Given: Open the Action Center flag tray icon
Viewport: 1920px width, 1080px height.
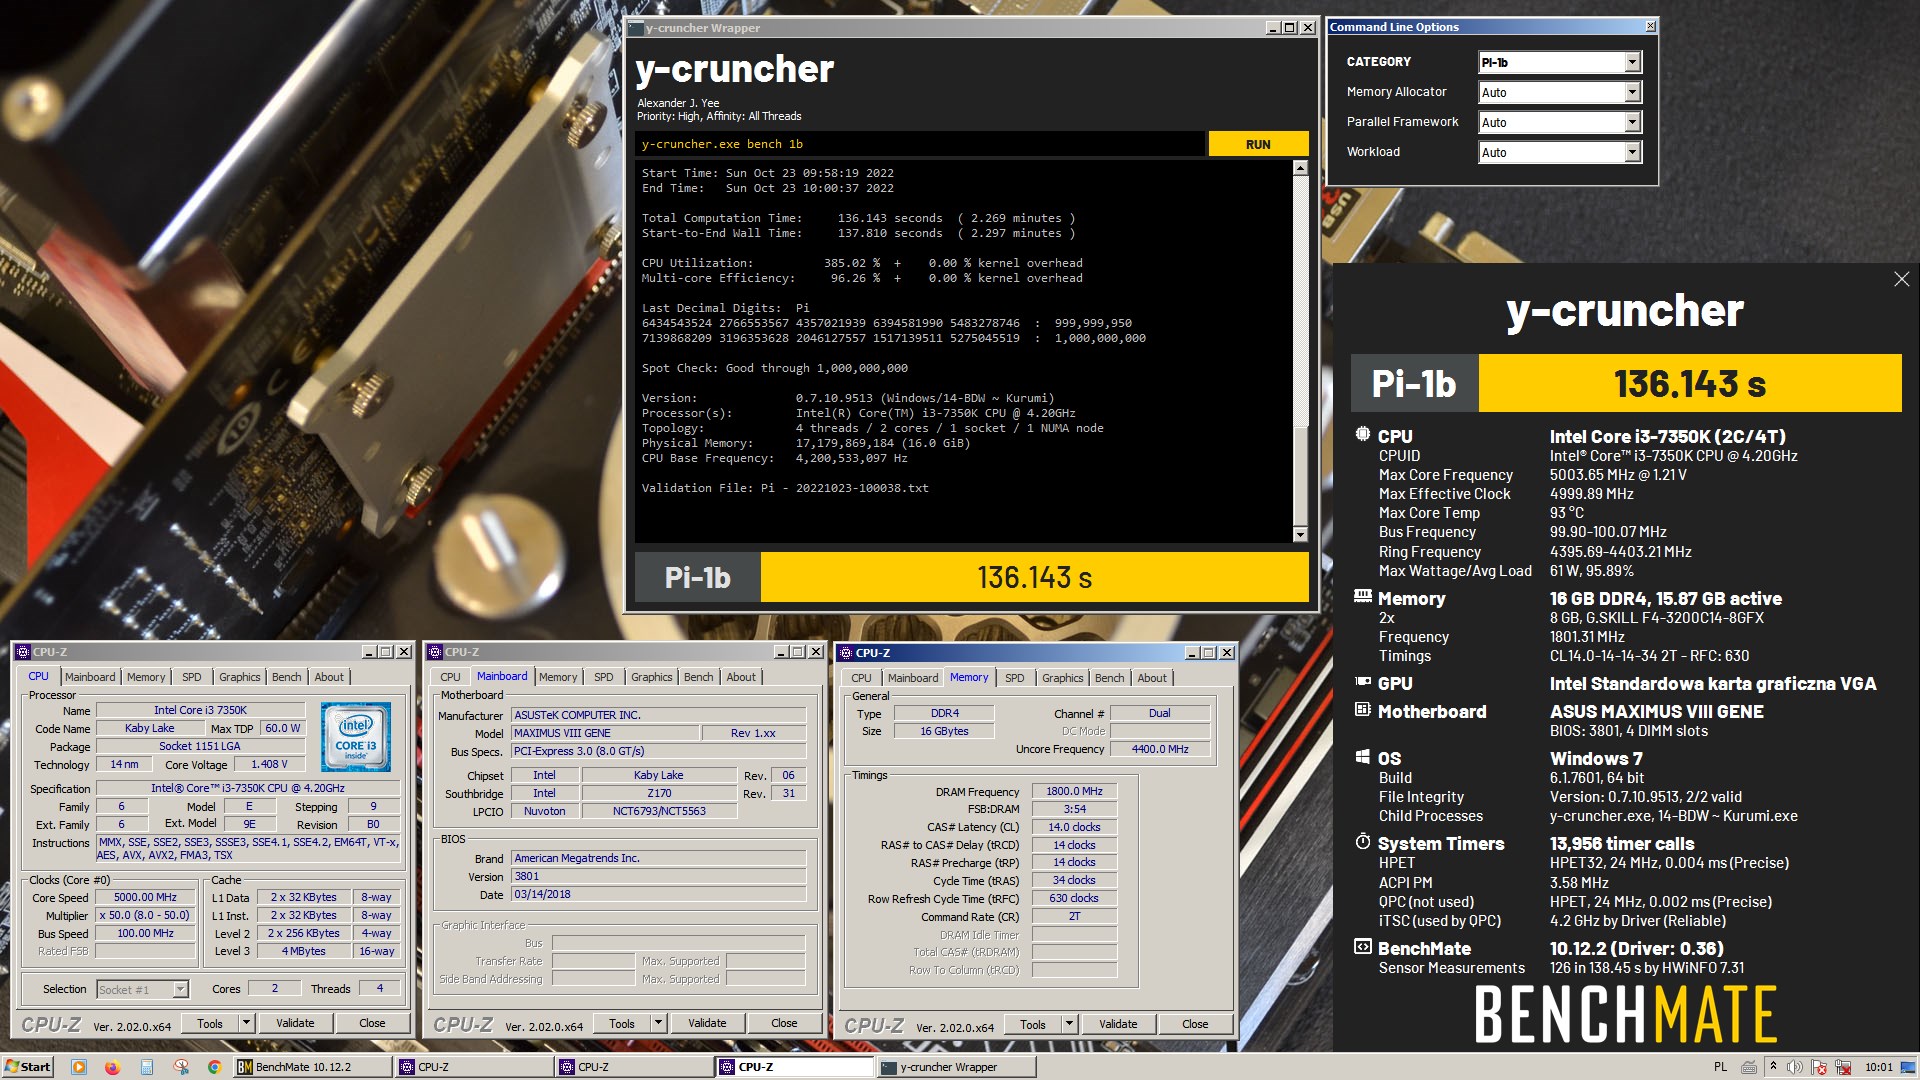Looking at the screenshot, I should 1819,1067.
